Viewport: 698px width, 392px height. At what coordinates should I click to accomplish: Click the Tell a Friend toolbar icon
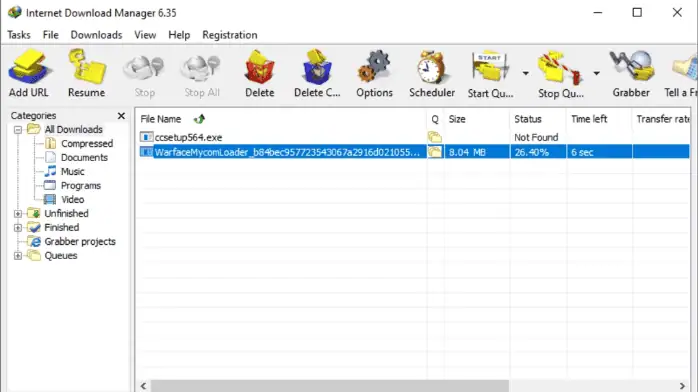tap(685, 69)
